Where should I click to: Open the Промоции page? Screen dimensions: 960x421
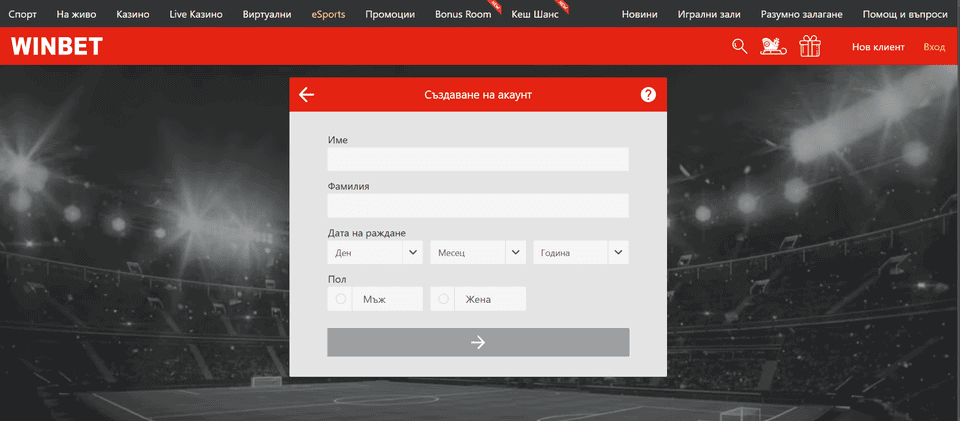click(390, 14)
